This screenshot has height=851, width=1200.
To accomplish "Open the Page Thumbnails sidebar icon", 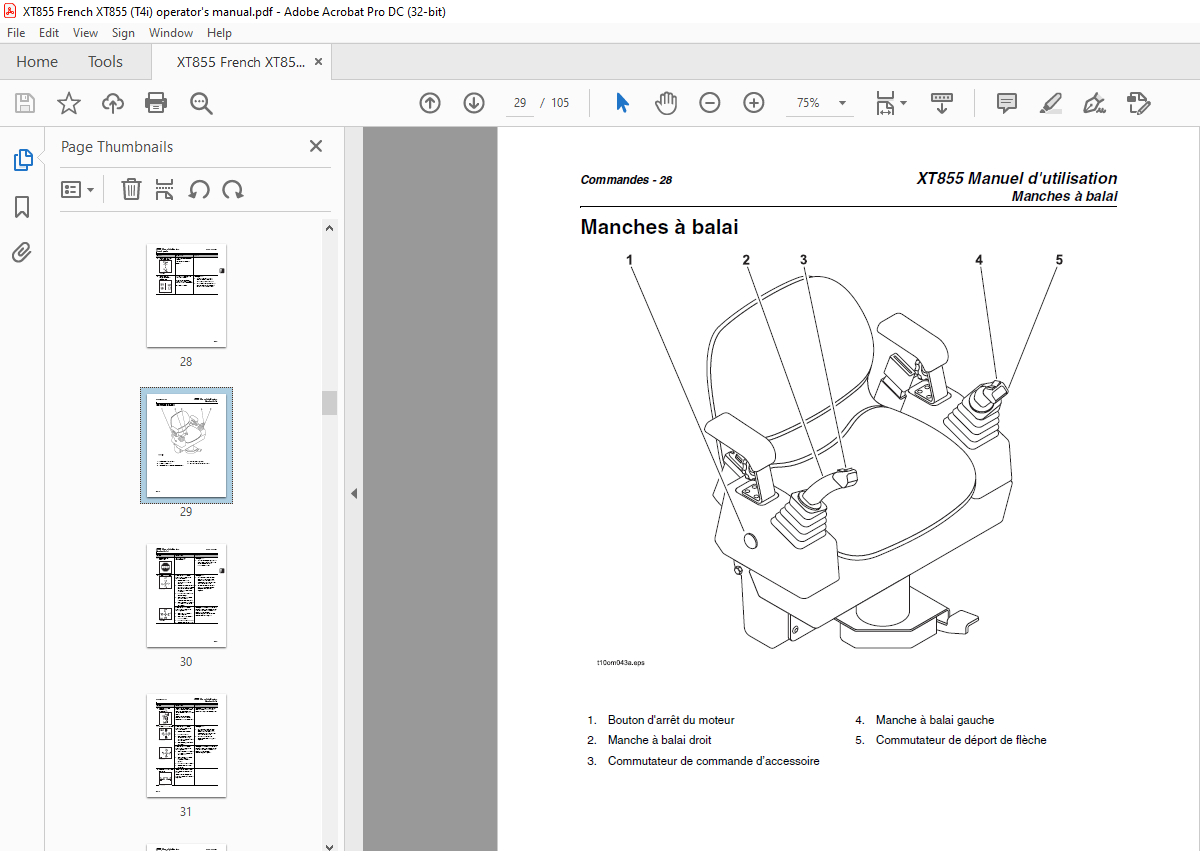I will [22, 160].
